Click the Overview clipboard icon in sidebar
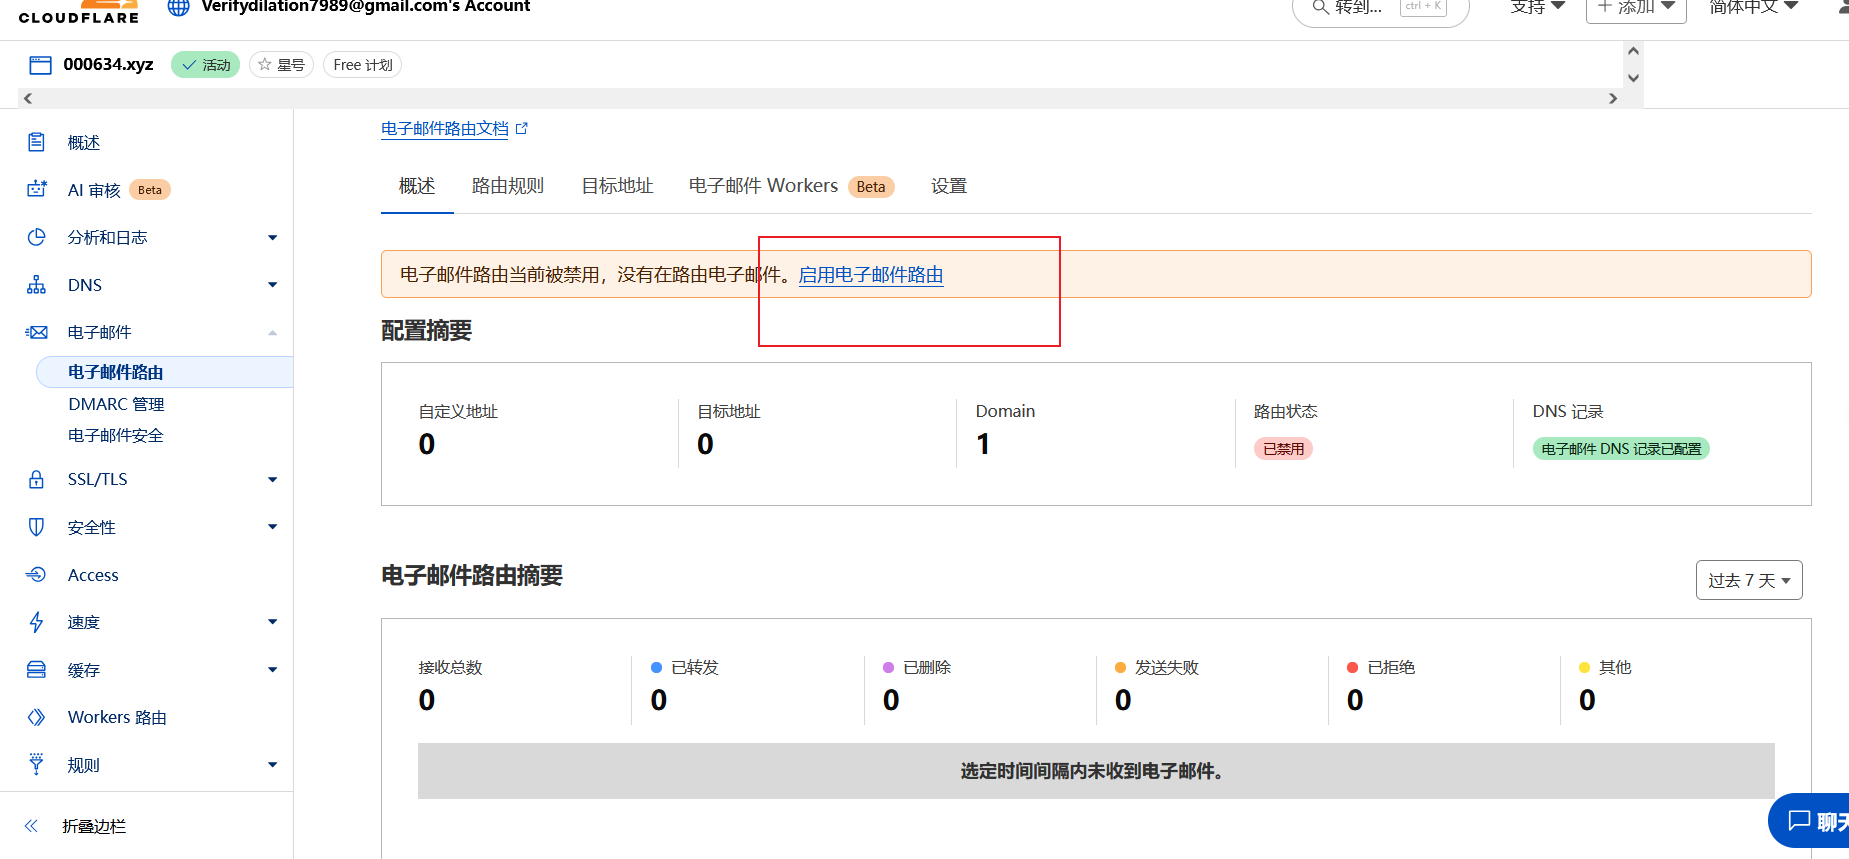 [37, 142]
